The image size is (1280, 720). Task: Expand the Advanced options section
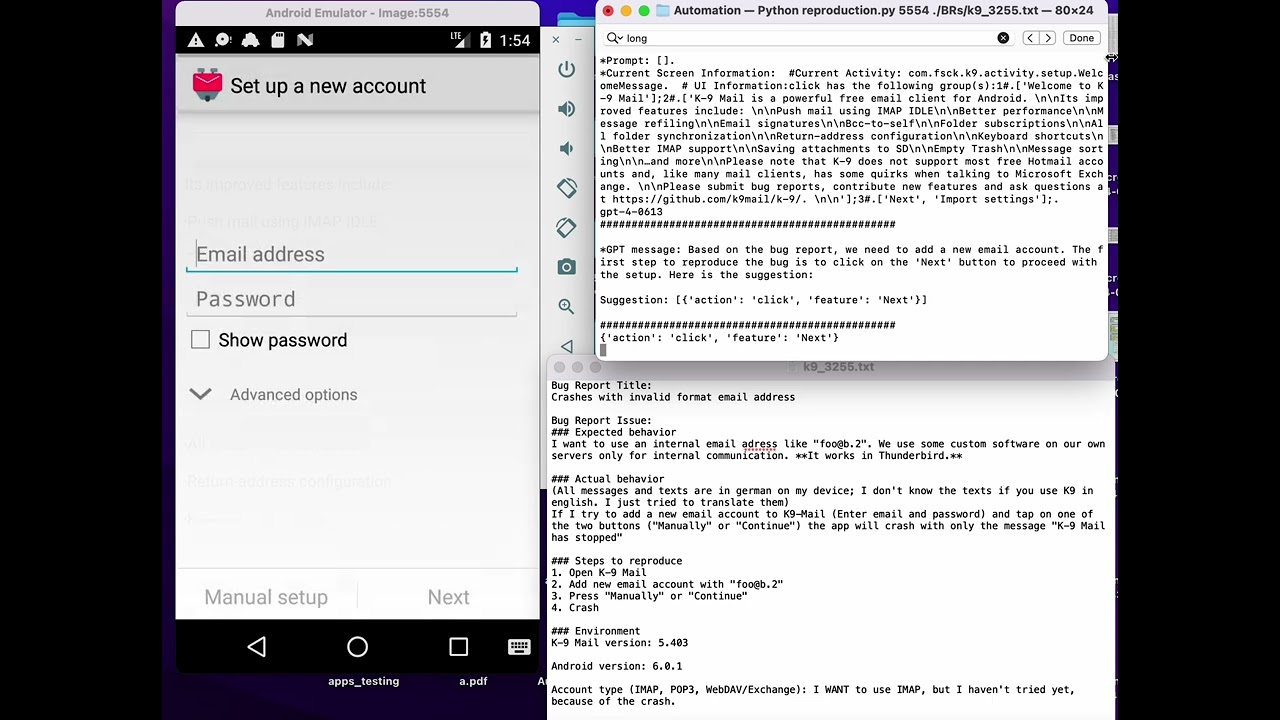pos(273,395)
